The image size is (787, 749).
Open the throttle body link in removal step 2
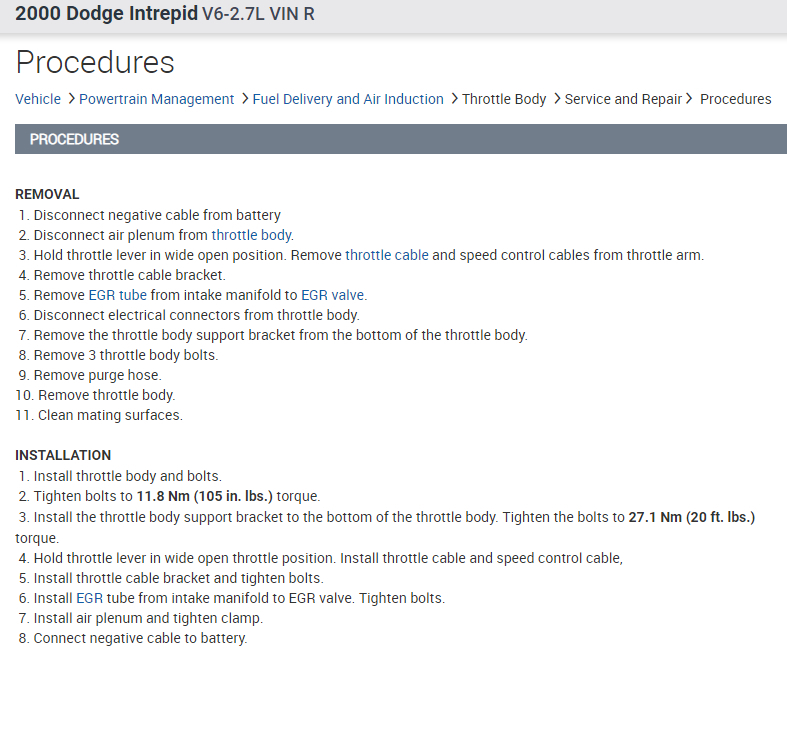click(252, 235)
